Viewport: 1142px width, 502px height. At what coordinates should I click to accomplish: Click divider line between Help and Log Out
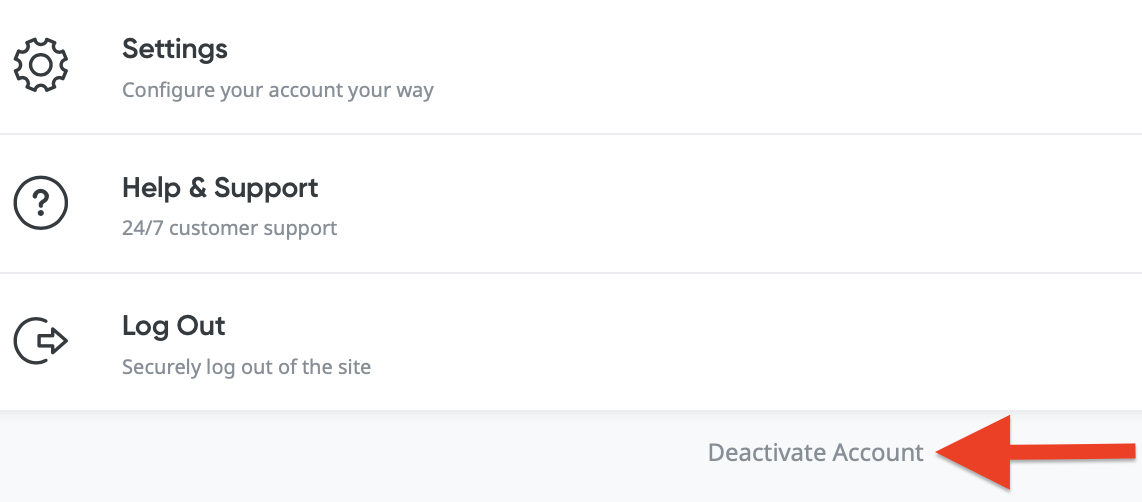(570, 273)
